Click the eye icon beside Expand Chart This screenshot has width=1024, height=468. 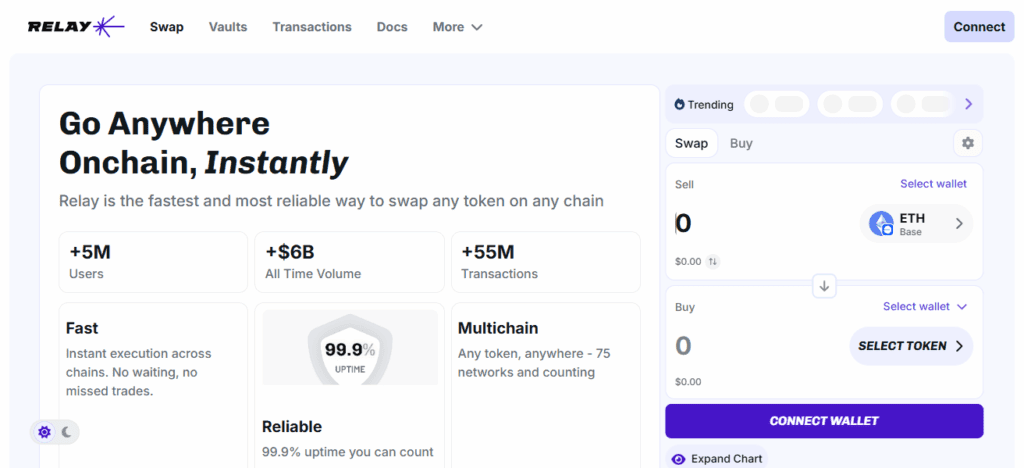point(679,459)
